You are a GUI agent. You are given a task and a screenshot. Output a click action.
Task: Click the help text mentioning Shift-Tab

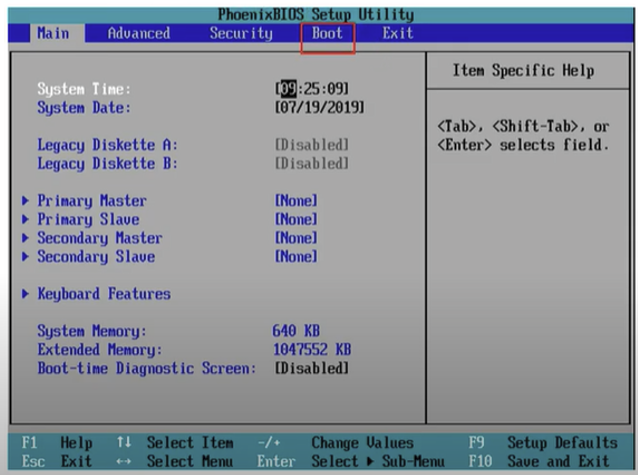coord(523,136)
